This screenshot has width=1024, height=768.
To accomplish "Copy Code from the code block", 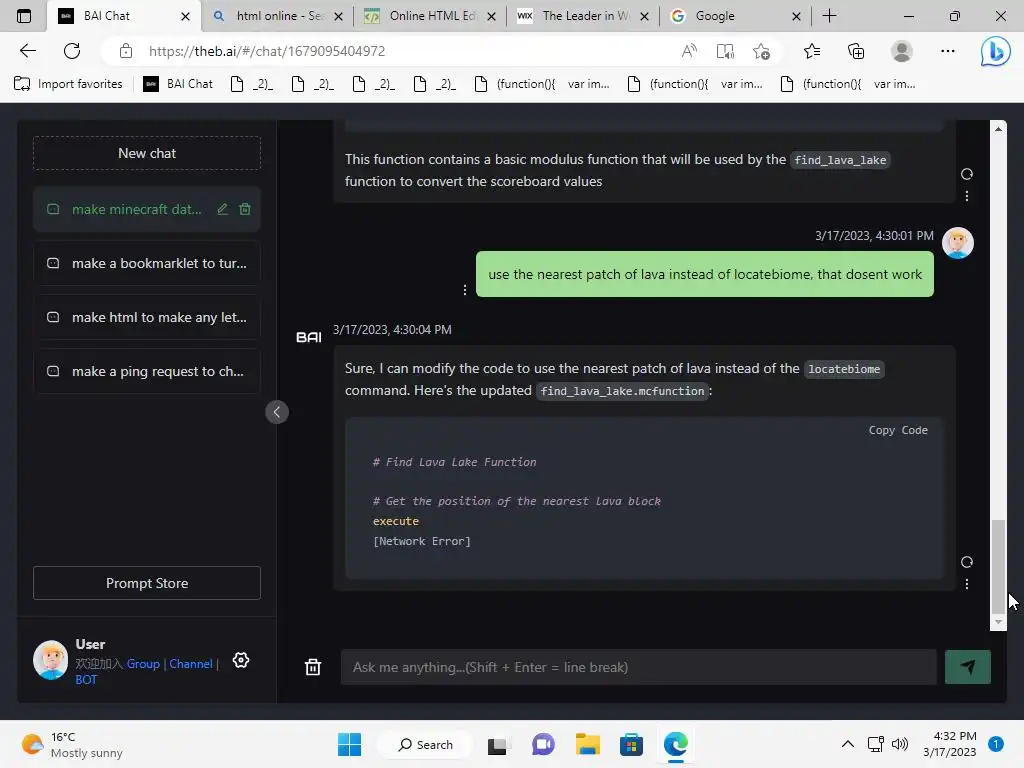I will (898, 430).
